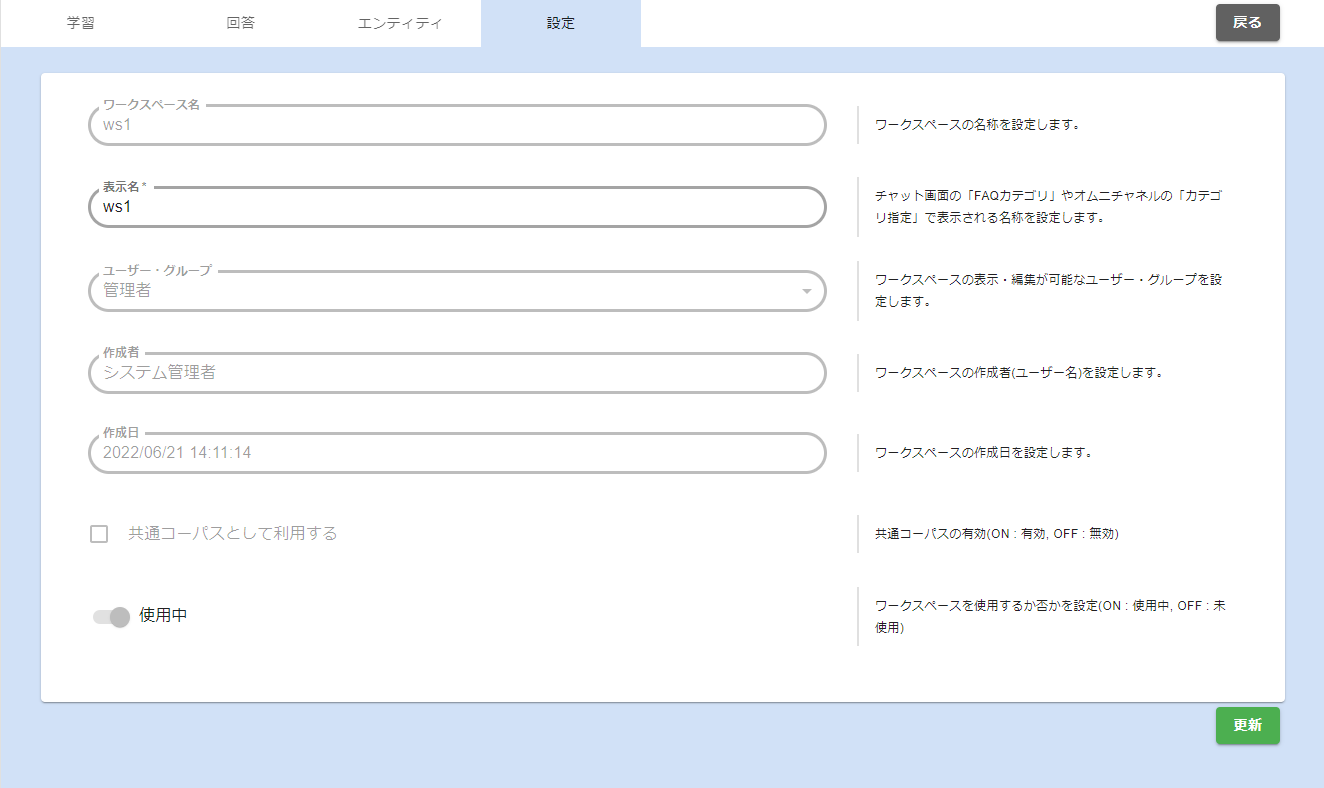Screen dimensions: 1324x788
Task: Focus the 表示名 text field
Action: [457, 208]
